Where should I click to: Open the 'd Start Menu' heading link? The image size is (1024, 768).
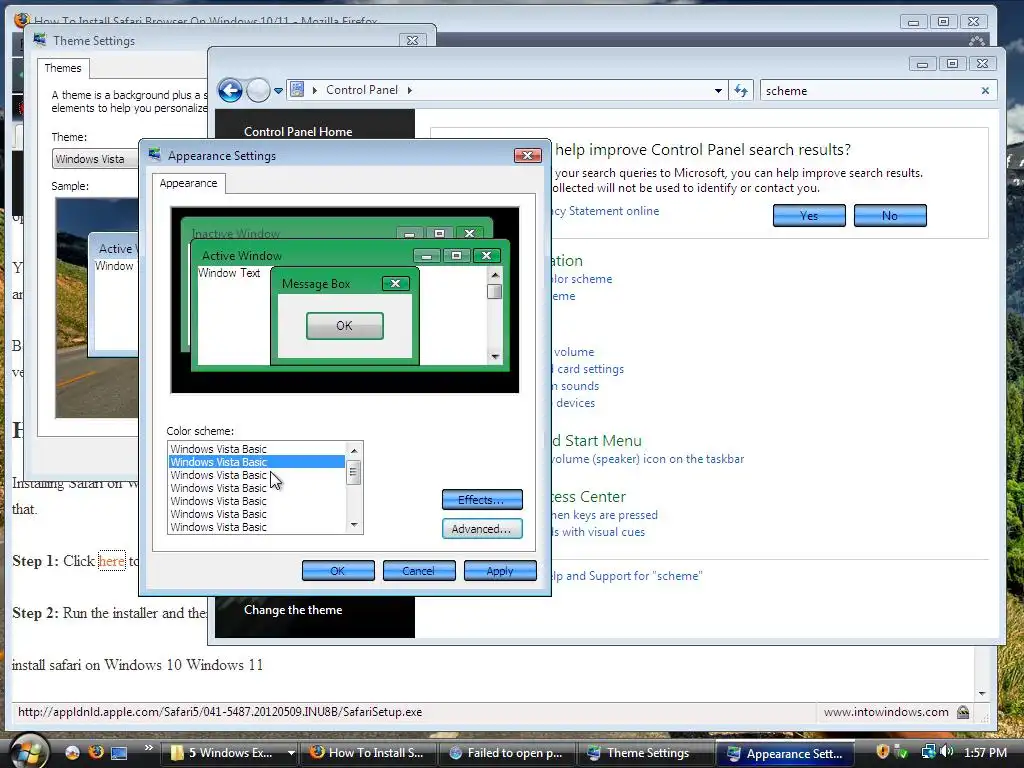tap(597, 441)
